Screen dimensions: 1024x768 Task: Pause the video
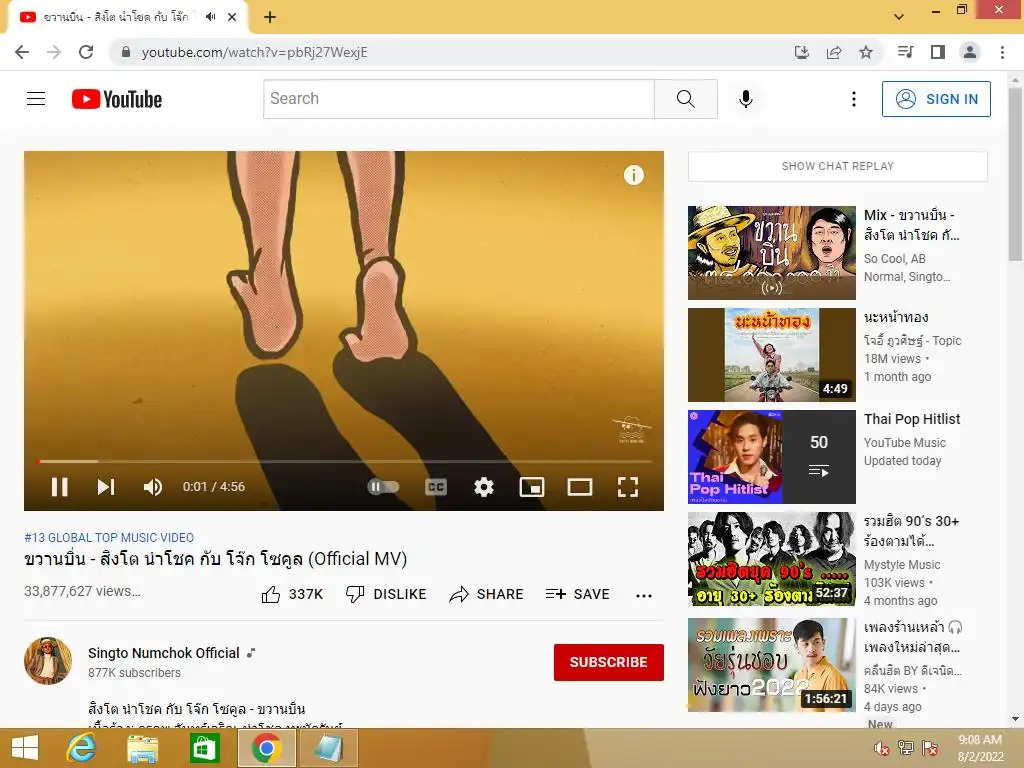tap(59, 487)
